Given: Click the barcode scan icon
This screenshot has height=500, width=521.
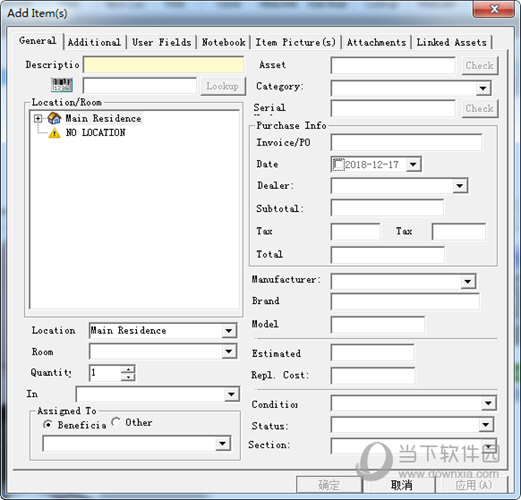Looking at the screenshot, I should [62, 85].
